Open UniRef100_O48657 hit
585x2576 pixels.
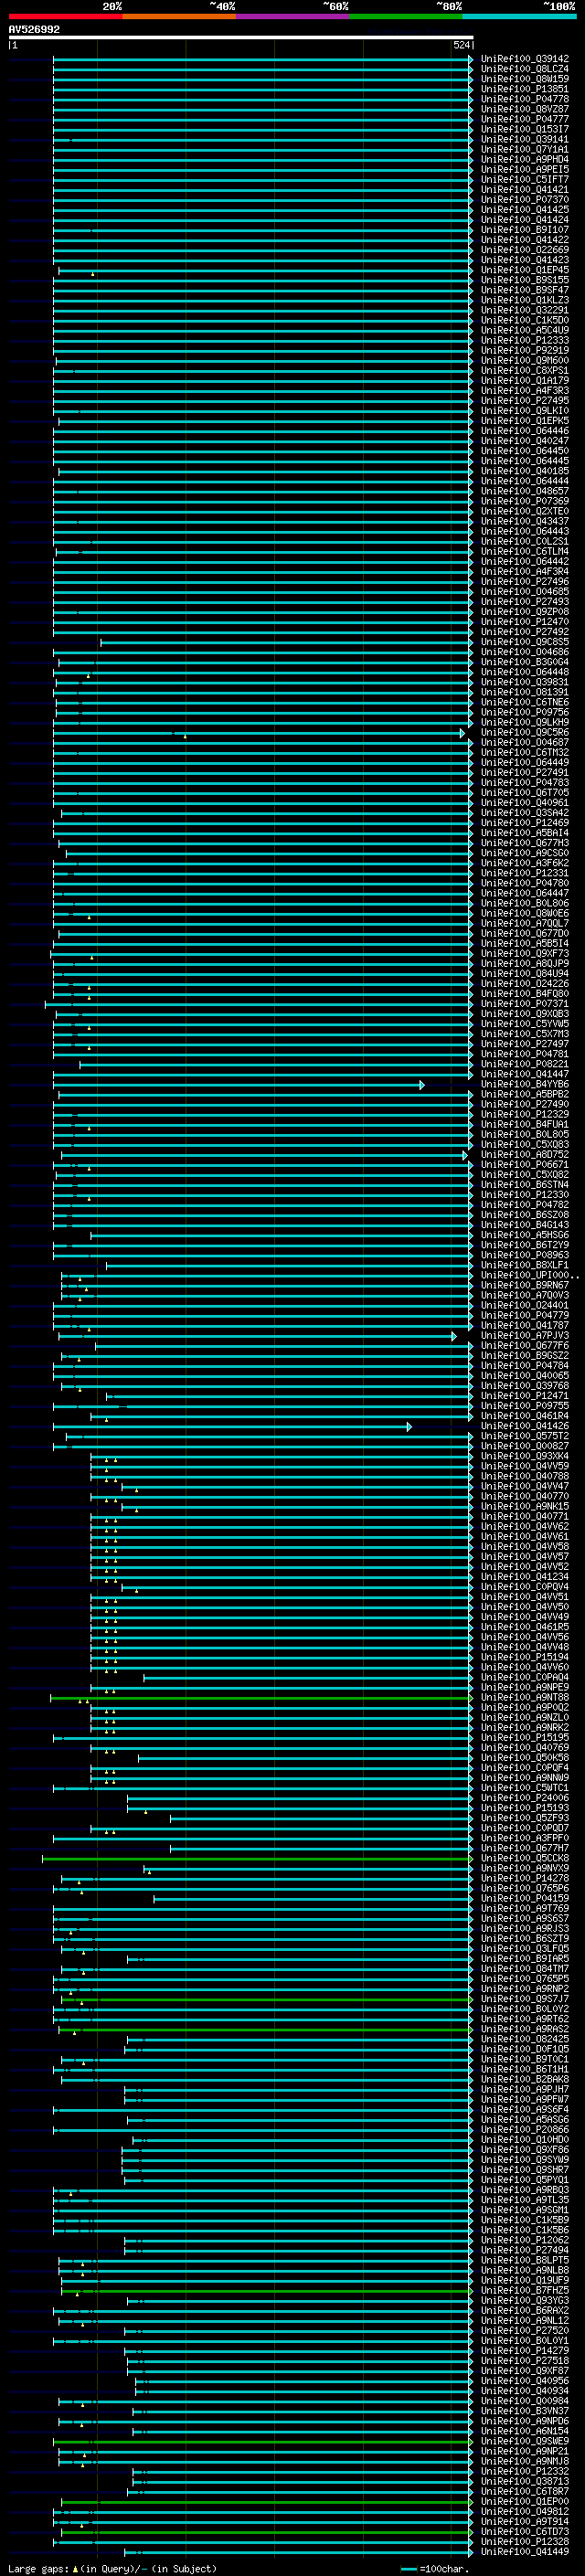525,491
